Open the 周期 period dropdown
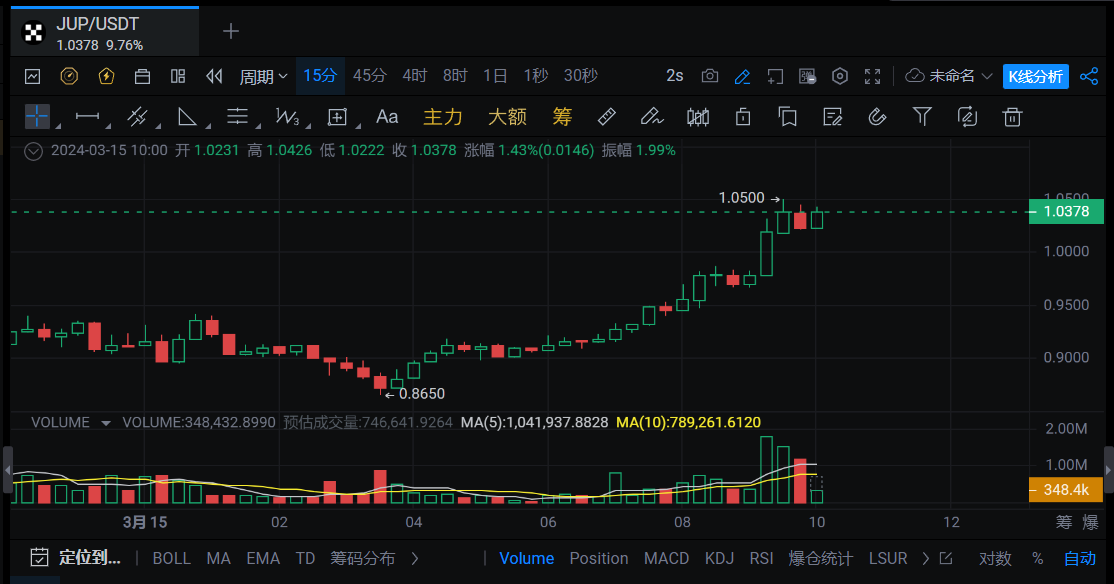Image resolution: width=1114 pixels, height=584 pixels. click(263, 76)
